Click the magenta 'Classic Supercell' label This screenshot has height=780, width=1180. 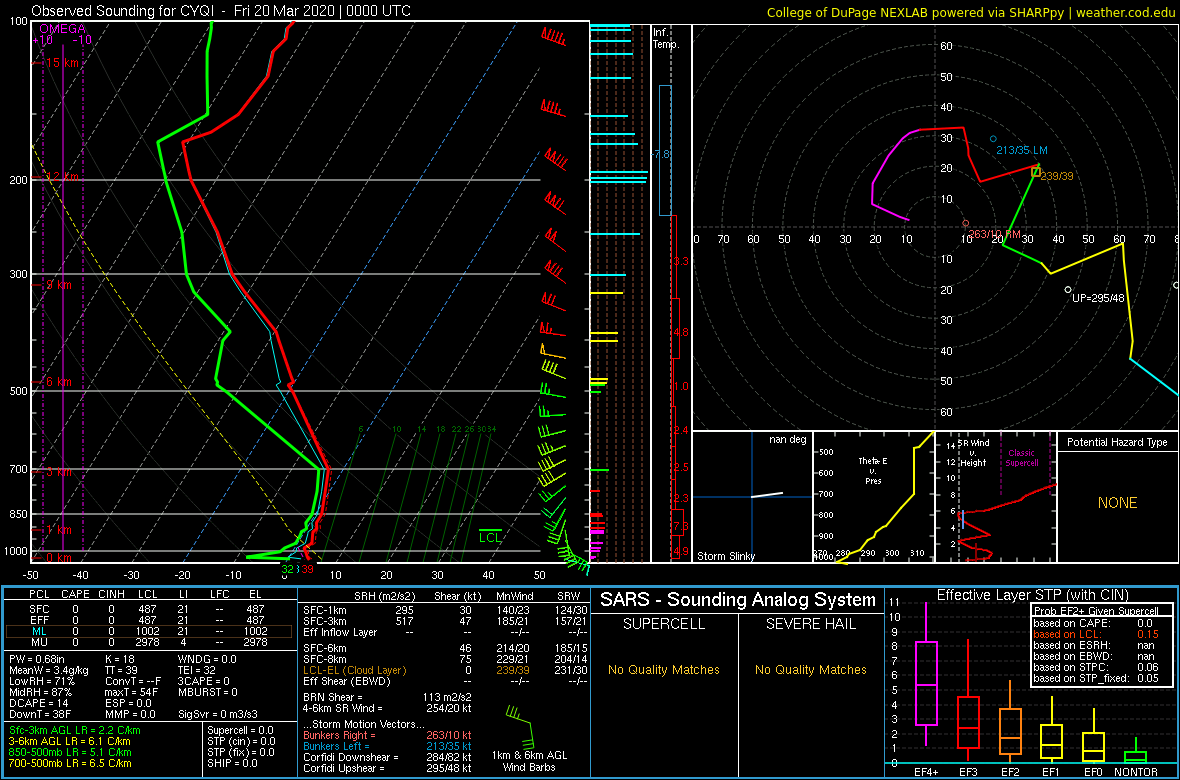1021,459
